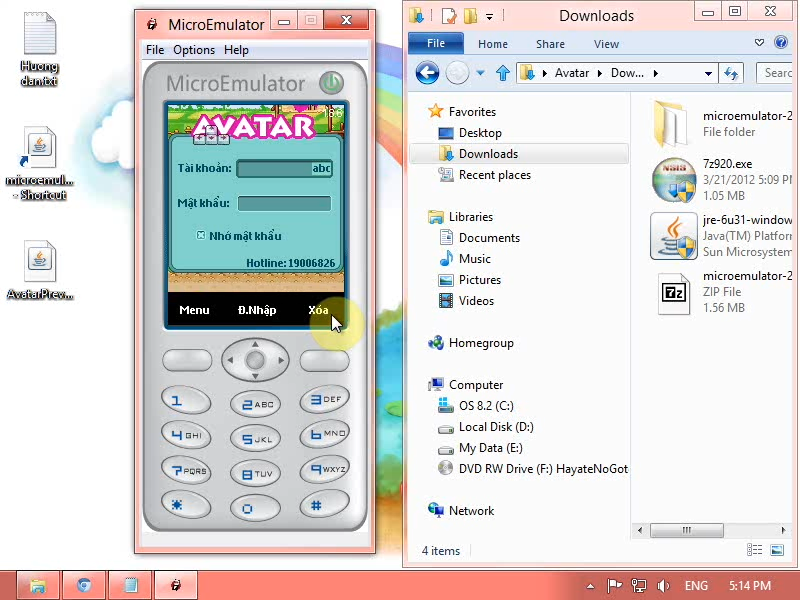Expand the Avatar breadcrumb arrow
The width and height of the screenshot is (800, 600).
pyautogui.click(x=599, y=73)
